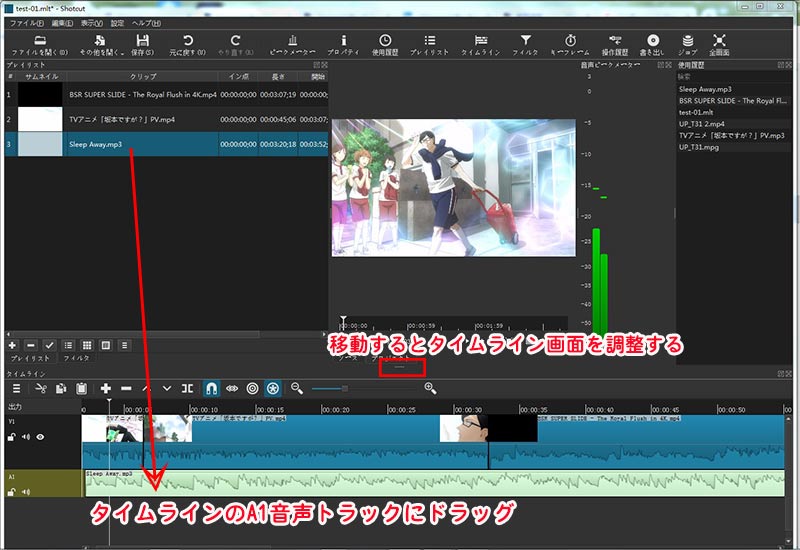
Task: Split clip at playhead
Action: pos(187,389)
